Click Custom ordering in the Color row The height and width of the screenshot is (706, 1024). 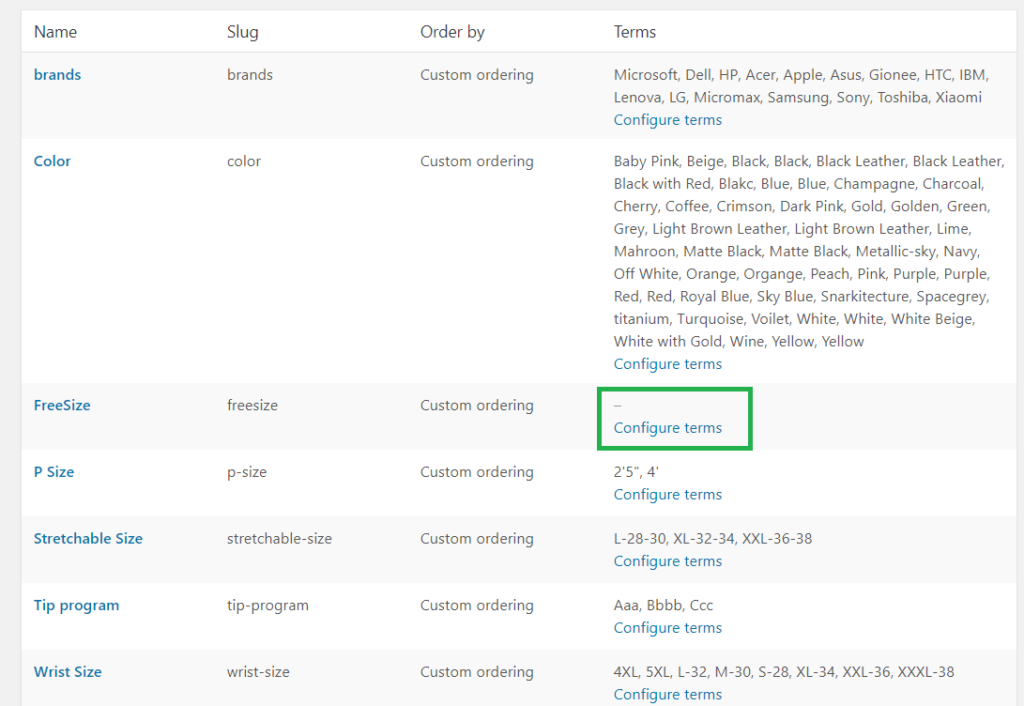pyautogui.click(x=477, y=161)
